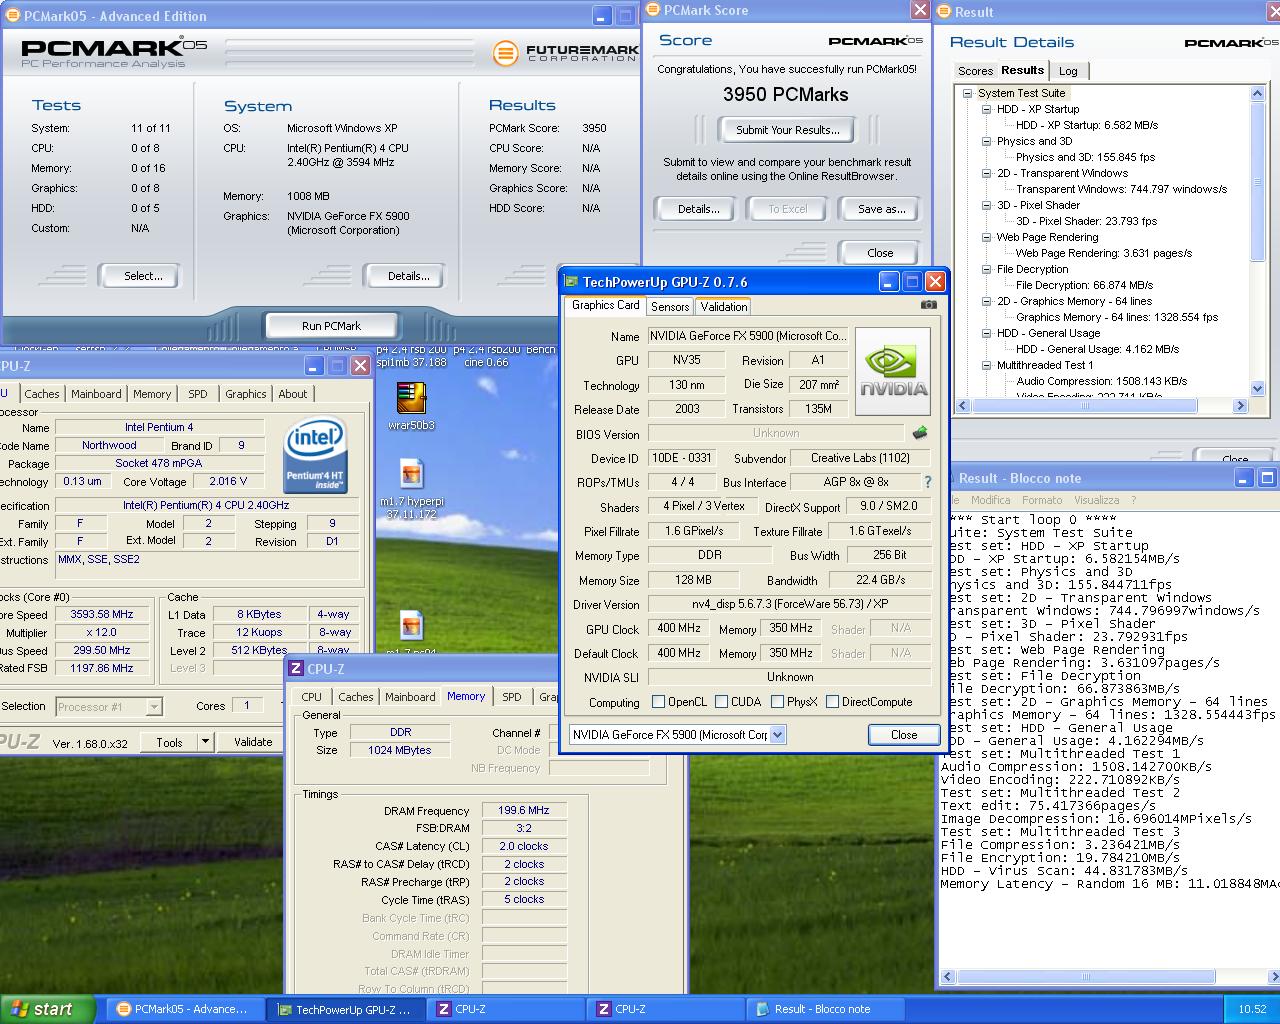The image size is (1280, 1024).
Task: Select the partially hidden m1.7 desktop file icon
Action: pyautogui.click(x=411, y=626)
